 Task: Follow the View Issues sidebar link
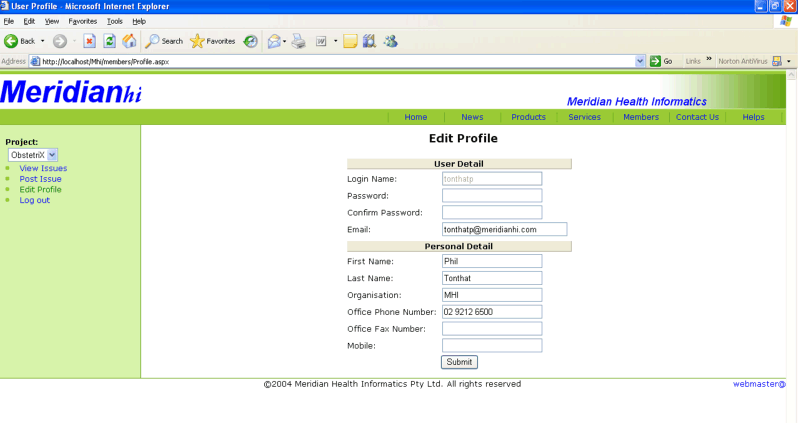click(x=43, y=168)
